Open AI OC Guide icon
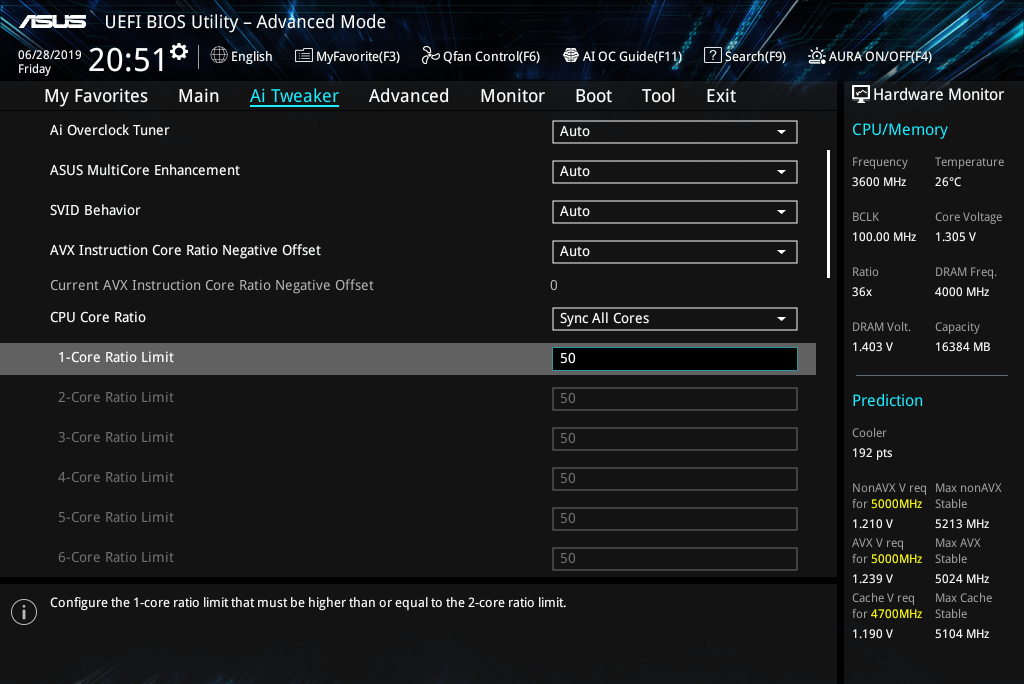The height and width of the screenshot is (684, 1024). (571, 56)
